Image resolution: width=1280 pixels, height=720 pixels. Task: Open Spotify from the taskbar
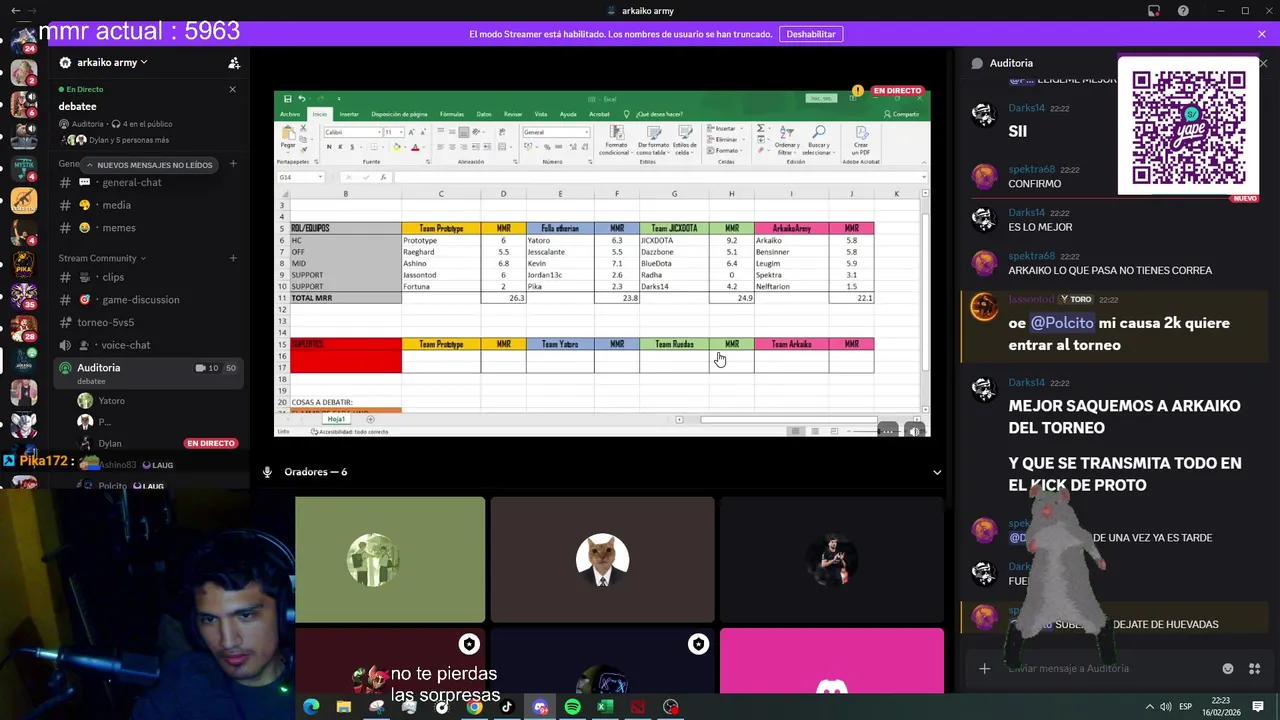[x=572, y=707]
